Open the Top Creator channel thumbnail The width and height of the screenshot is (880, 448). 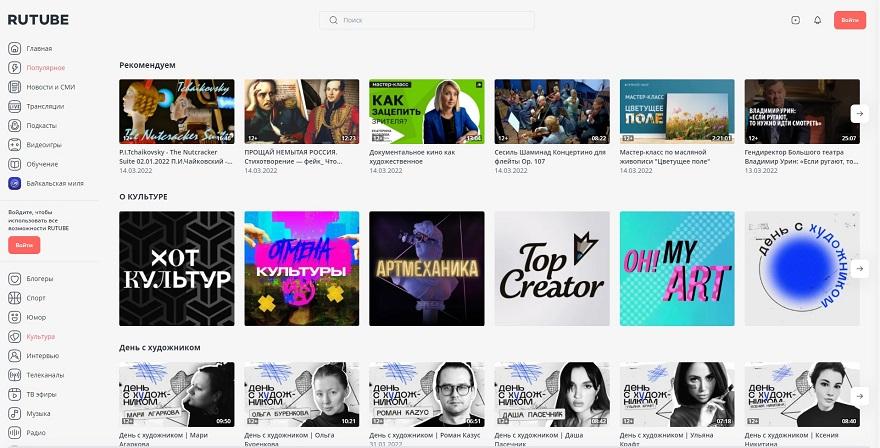pos(552,269)
